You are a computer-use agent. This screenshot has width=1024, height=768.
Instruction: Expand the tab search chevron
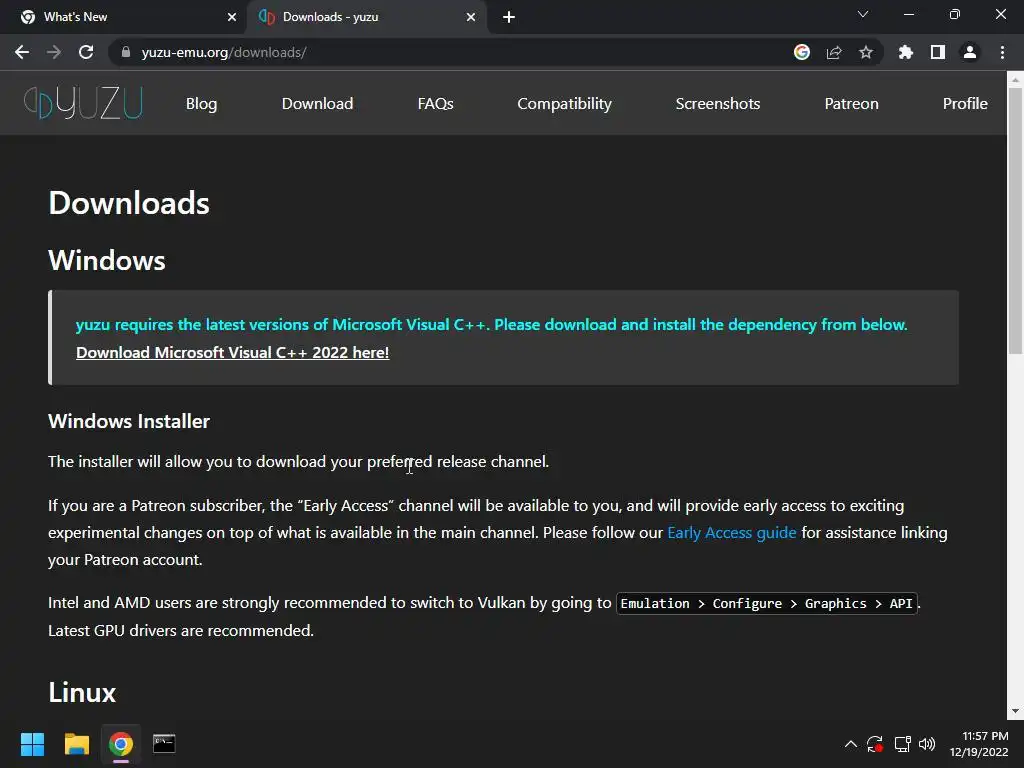[x=863, y=14]
